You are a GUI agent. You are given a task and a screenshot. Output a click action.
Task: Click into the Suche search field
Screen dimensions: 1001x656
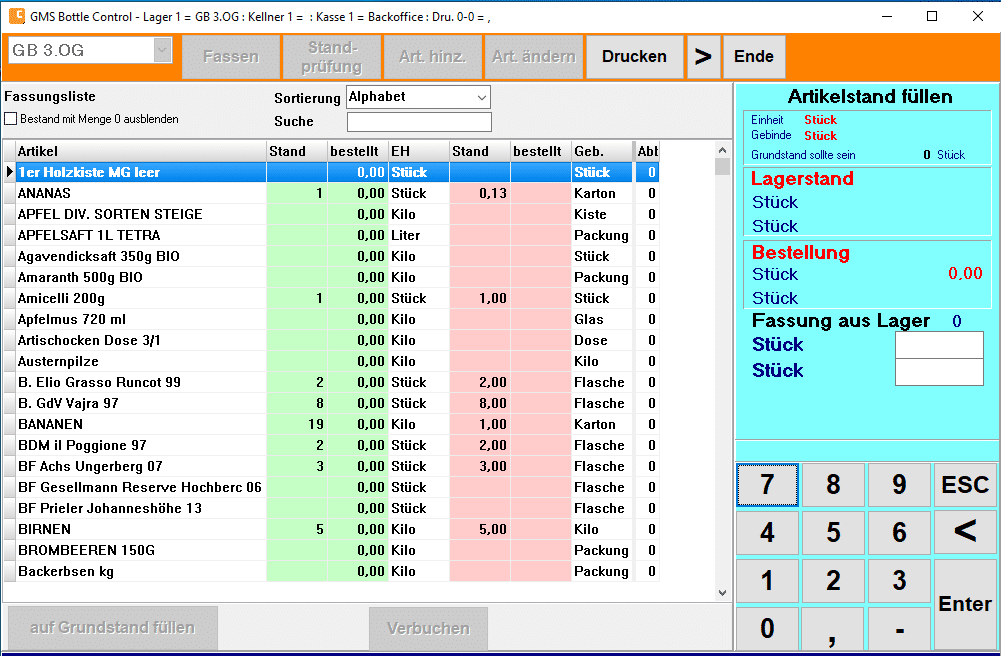(419, 122)
